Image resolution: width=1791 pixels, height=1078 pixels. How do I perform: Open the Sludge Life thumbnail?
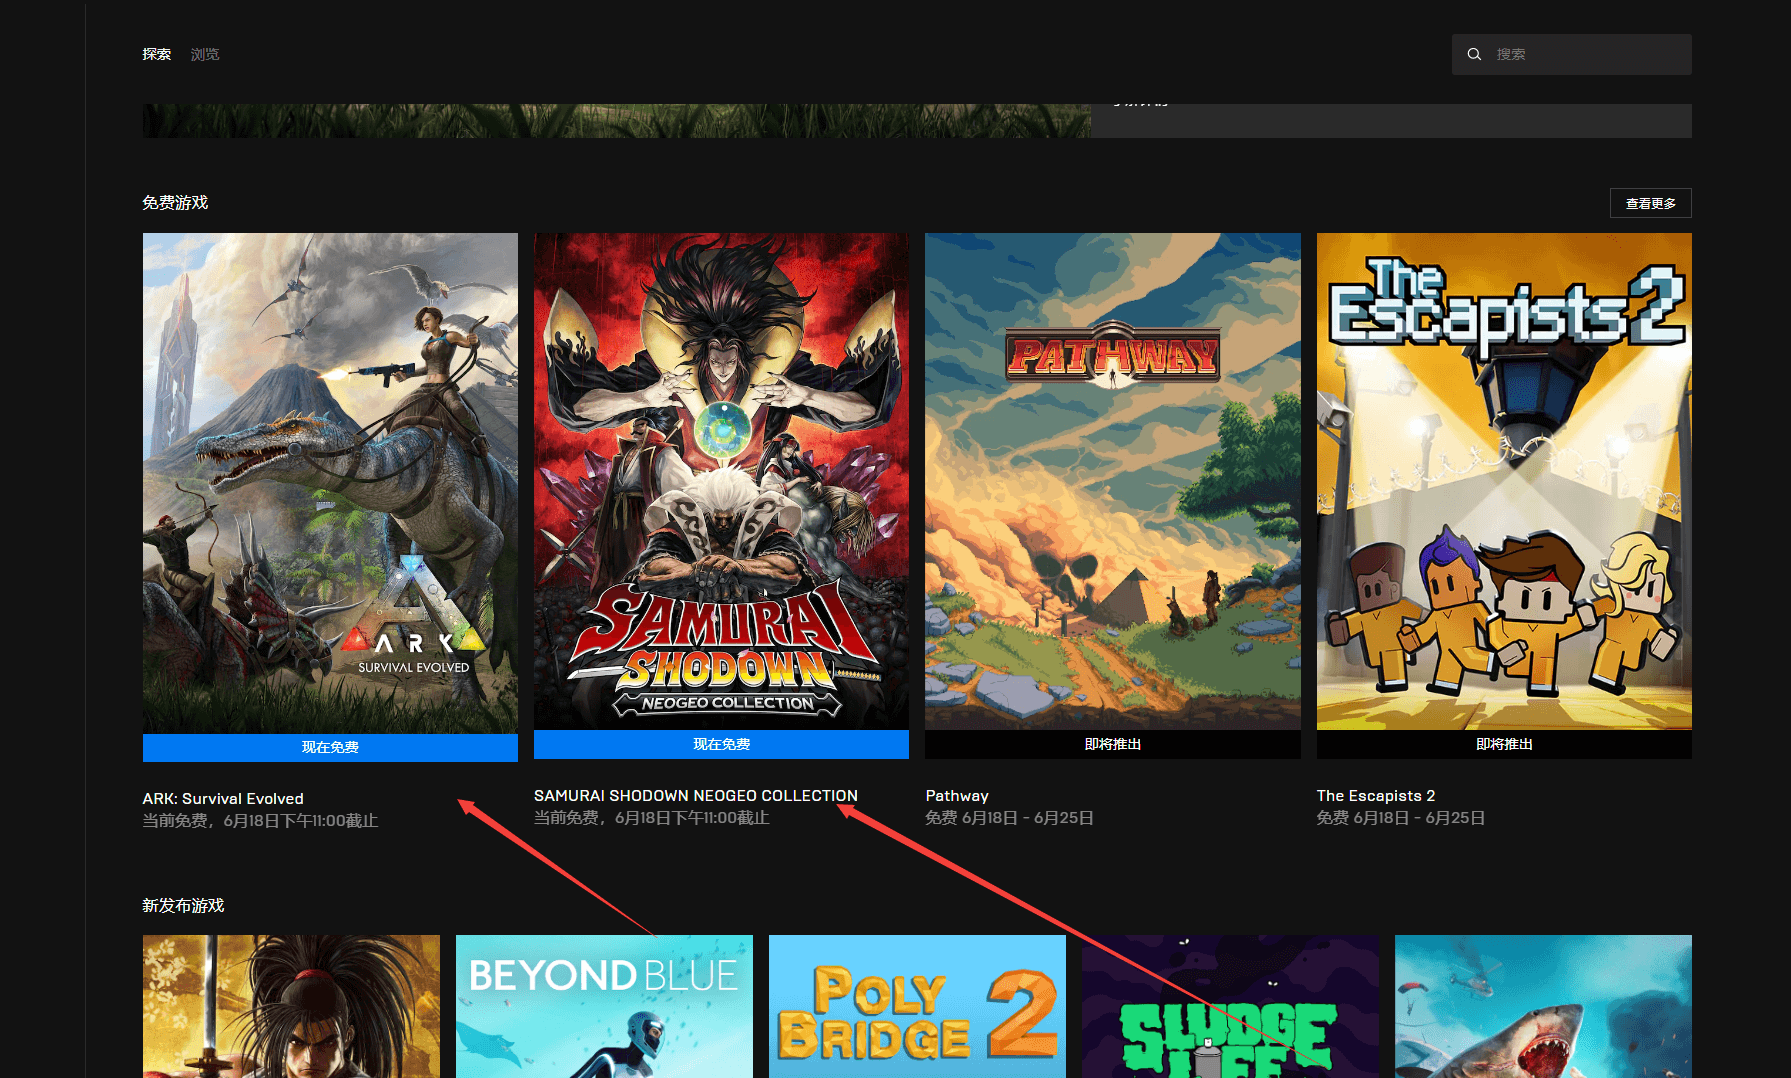[1230, 1006]
